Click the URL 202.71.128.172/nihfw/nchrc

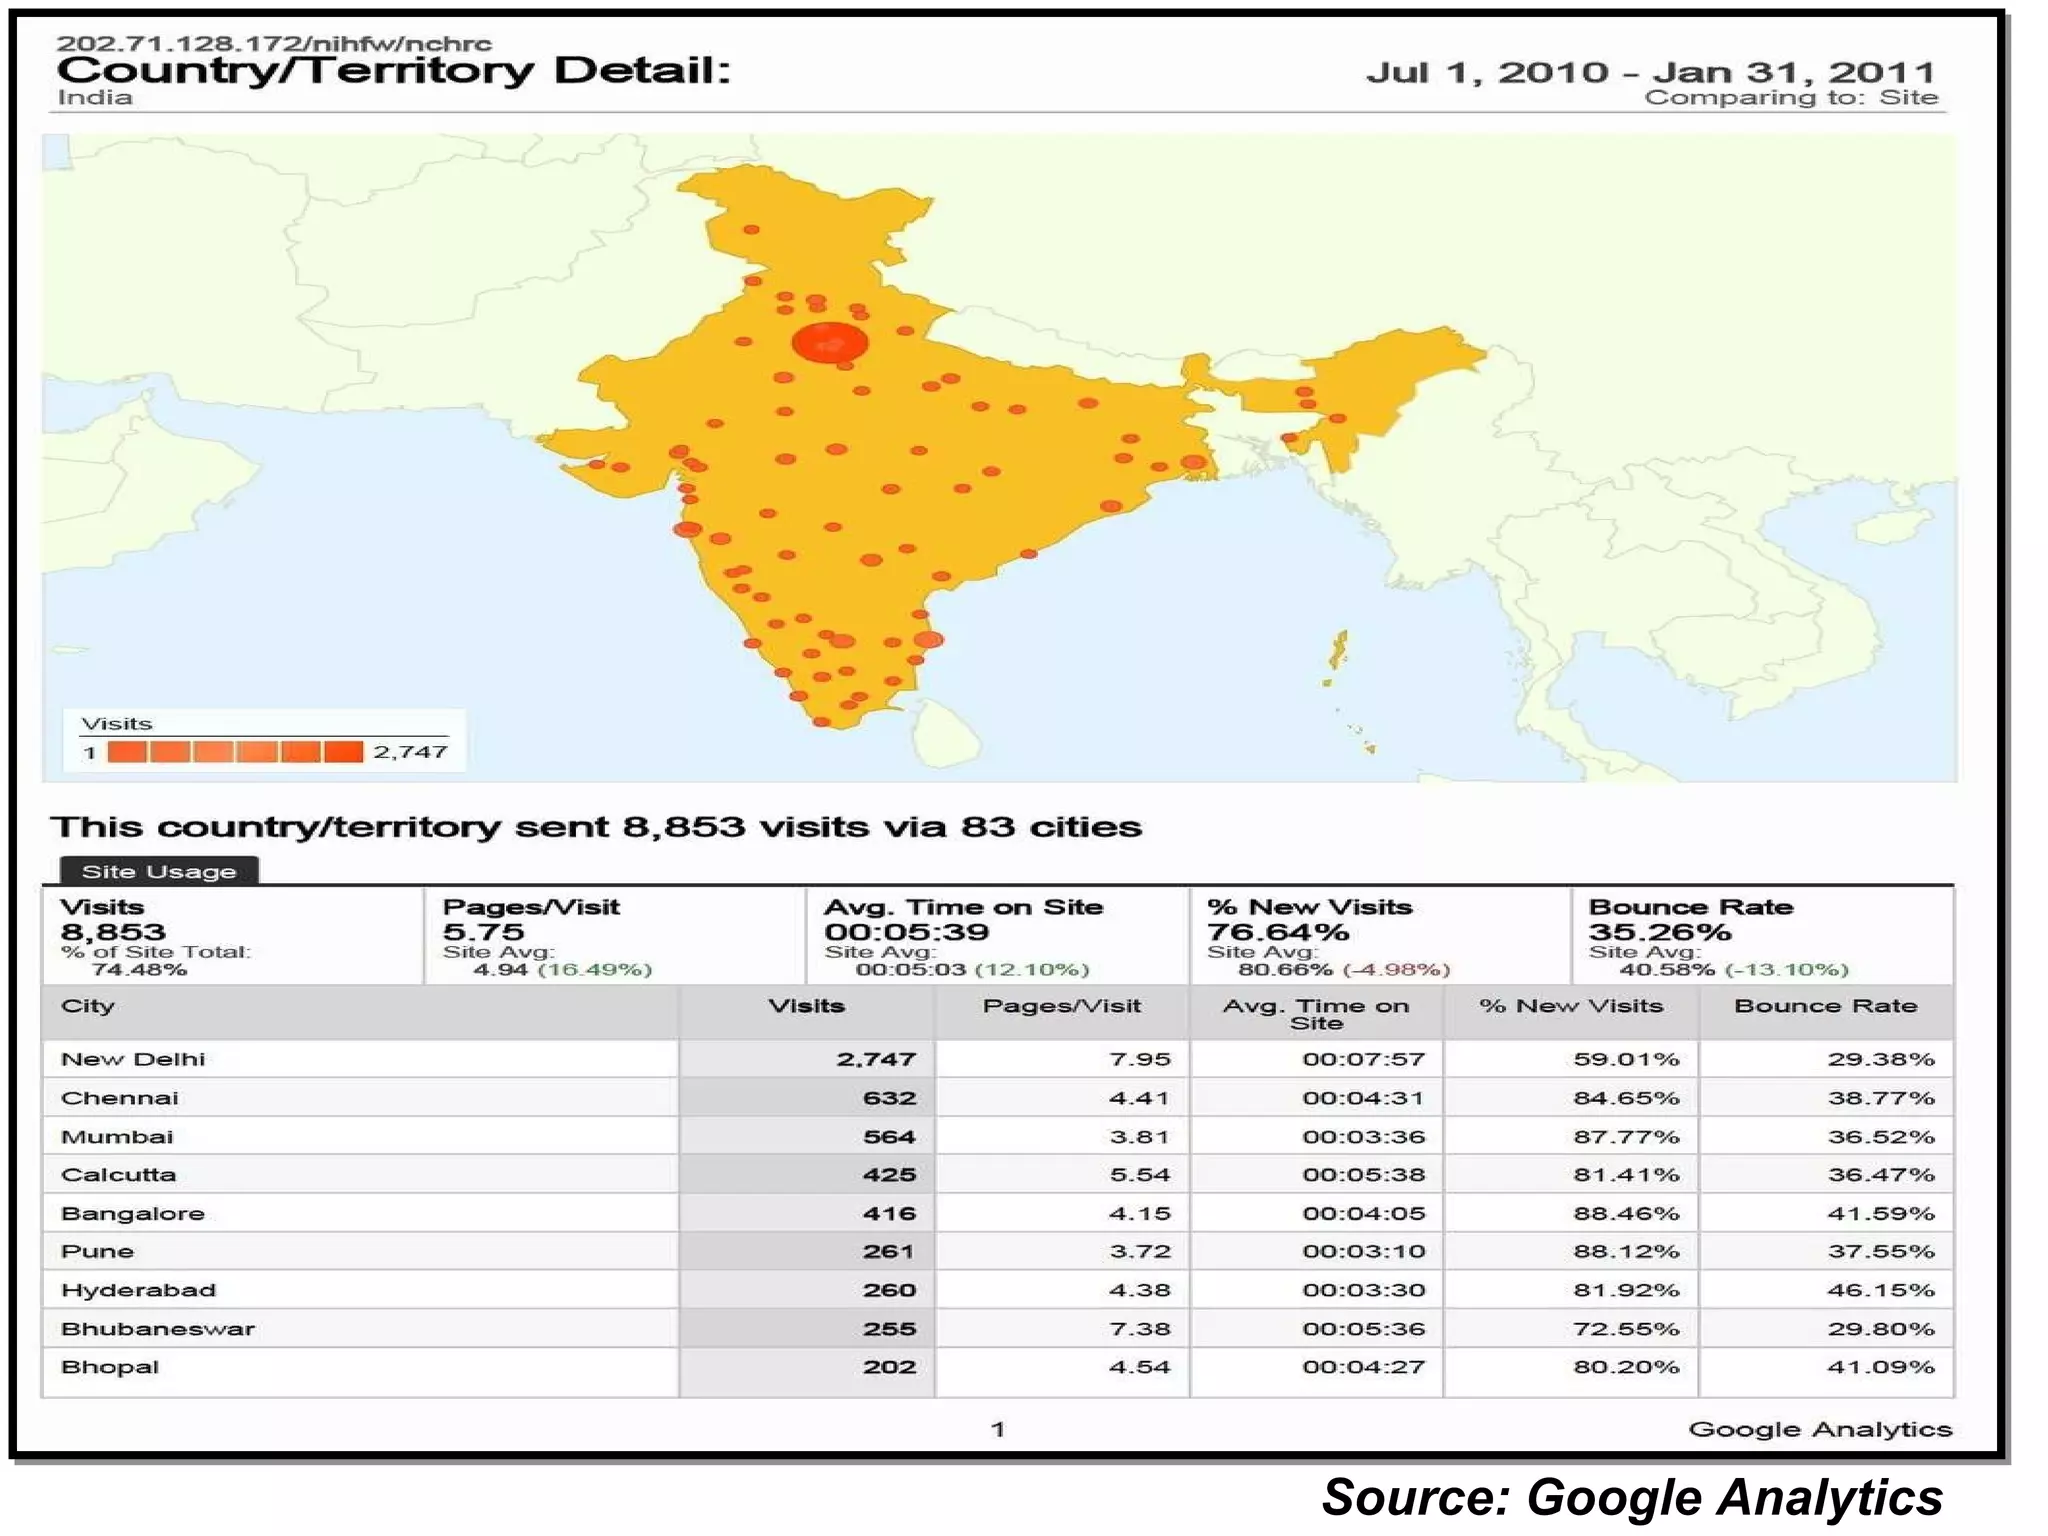(x=274, y=43)
